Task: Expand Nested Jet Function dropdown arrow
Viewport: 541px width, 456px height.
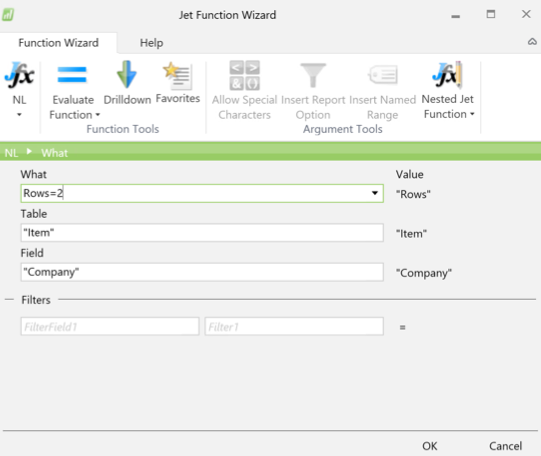Action: coord(472,114)
